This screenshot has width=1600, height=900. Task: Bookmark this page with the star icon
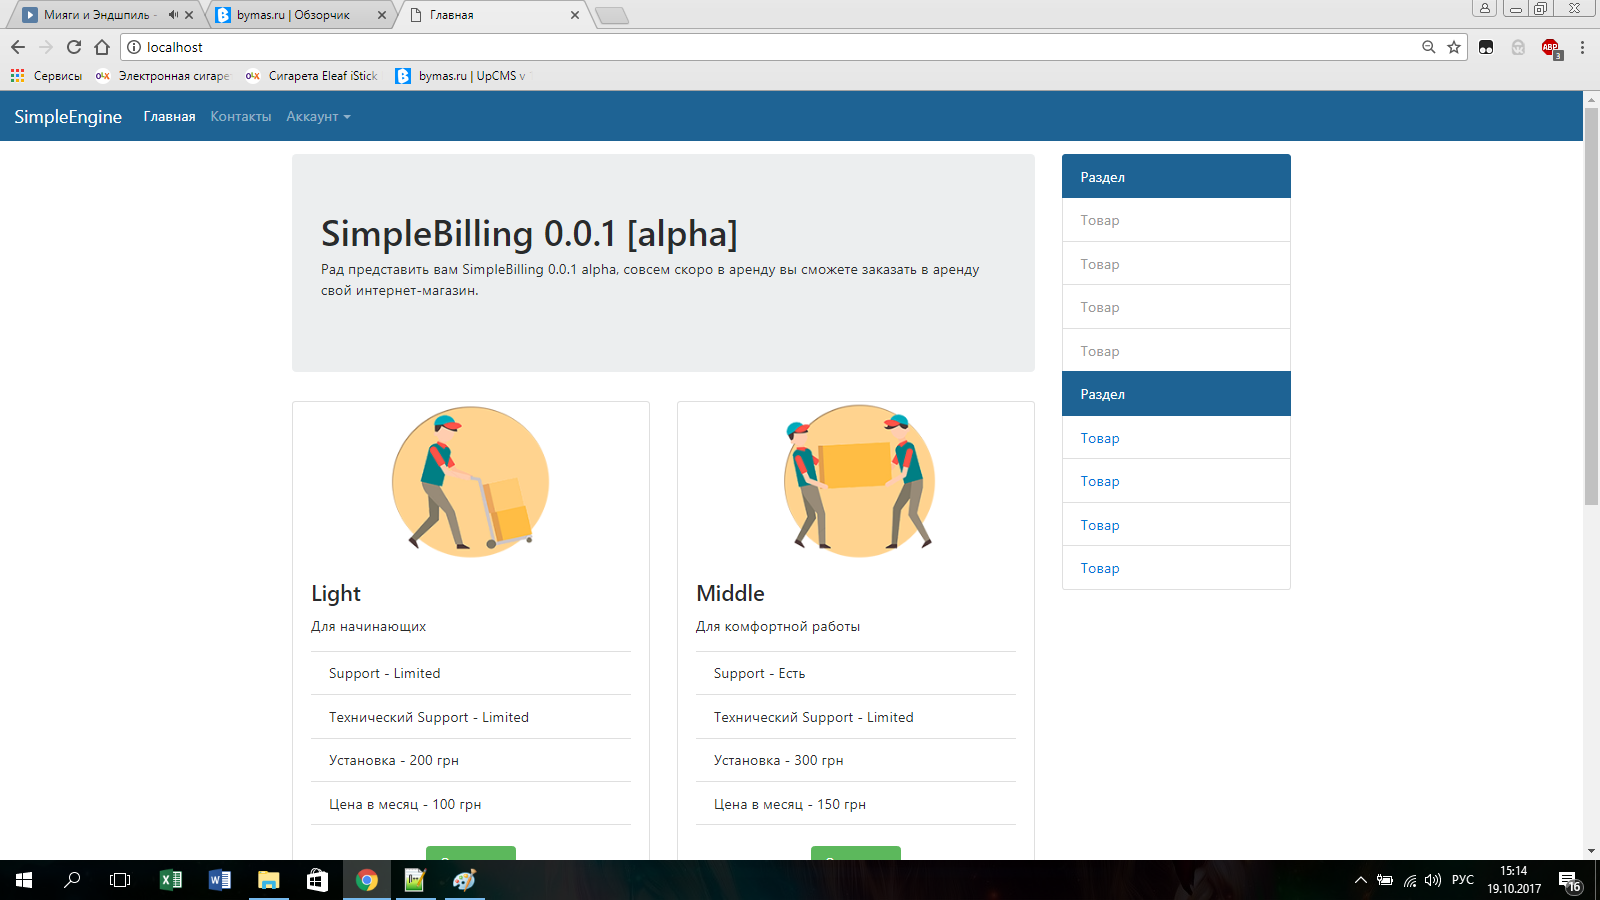pyautogui.click(x=1454, y=47)
